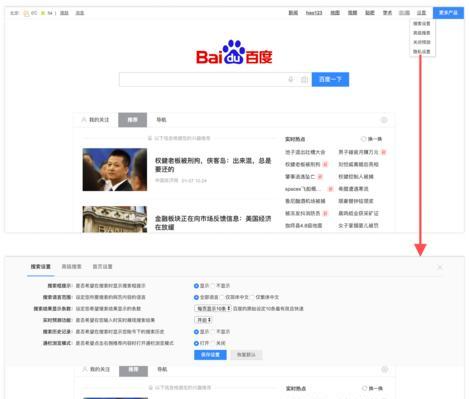Click the 保存设置 button

point(210,355)
